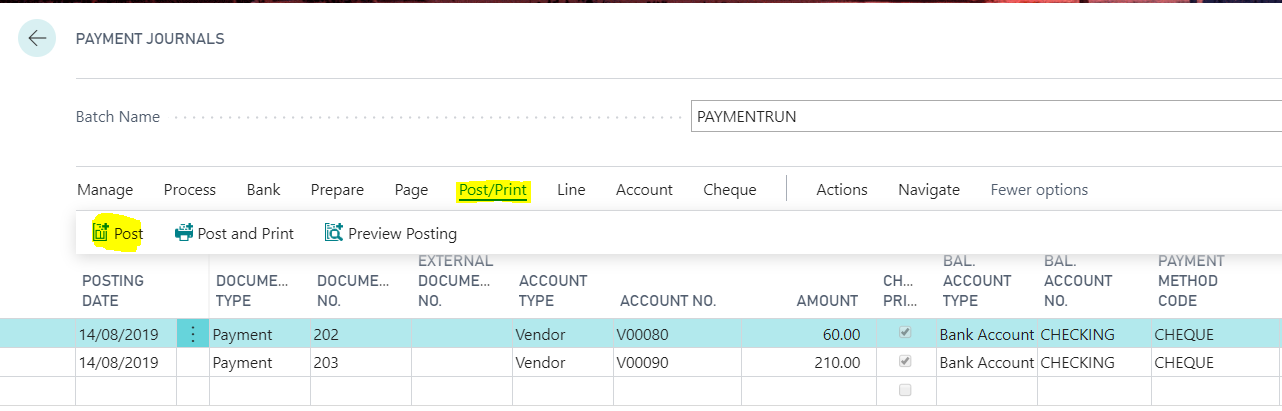The width and height of the screenshot is (1282, 411).
Task: Click the Bank menu item
Action: tap(263, 190)
